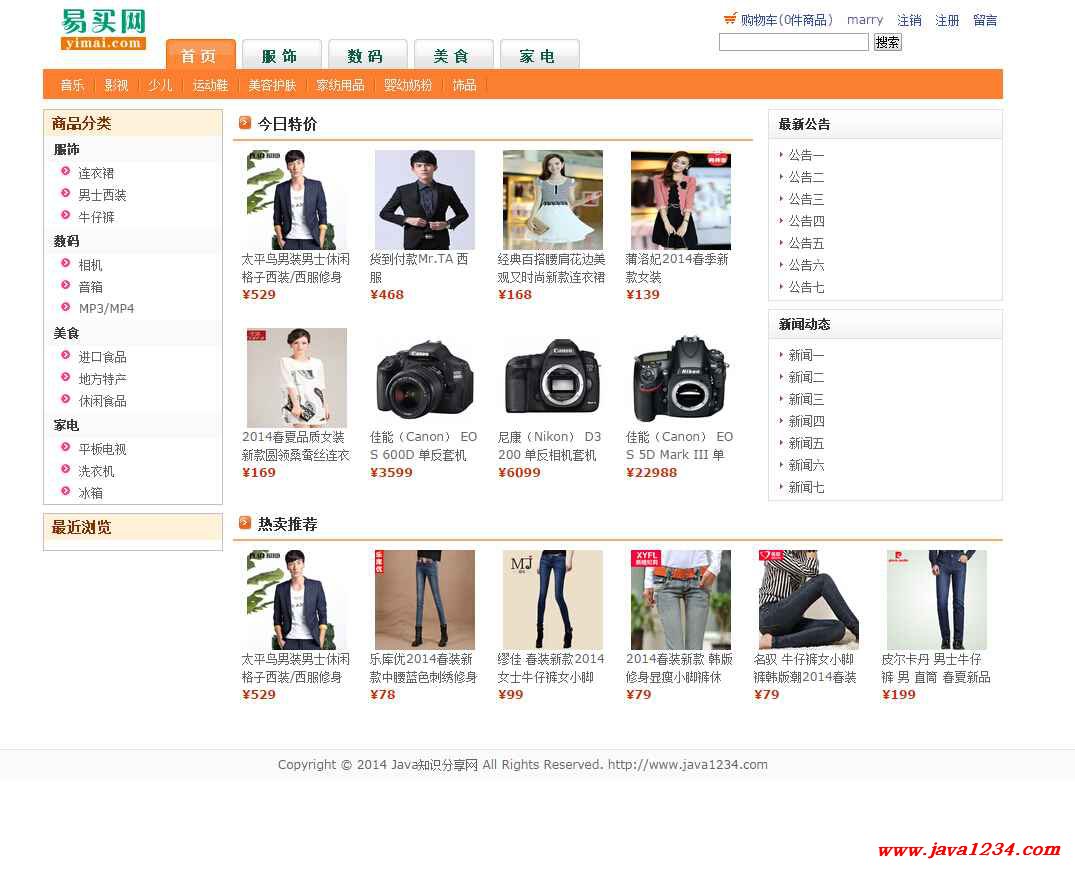Open 新闻五 in the news list
The image size is (1075, 873).
point(806,443)
